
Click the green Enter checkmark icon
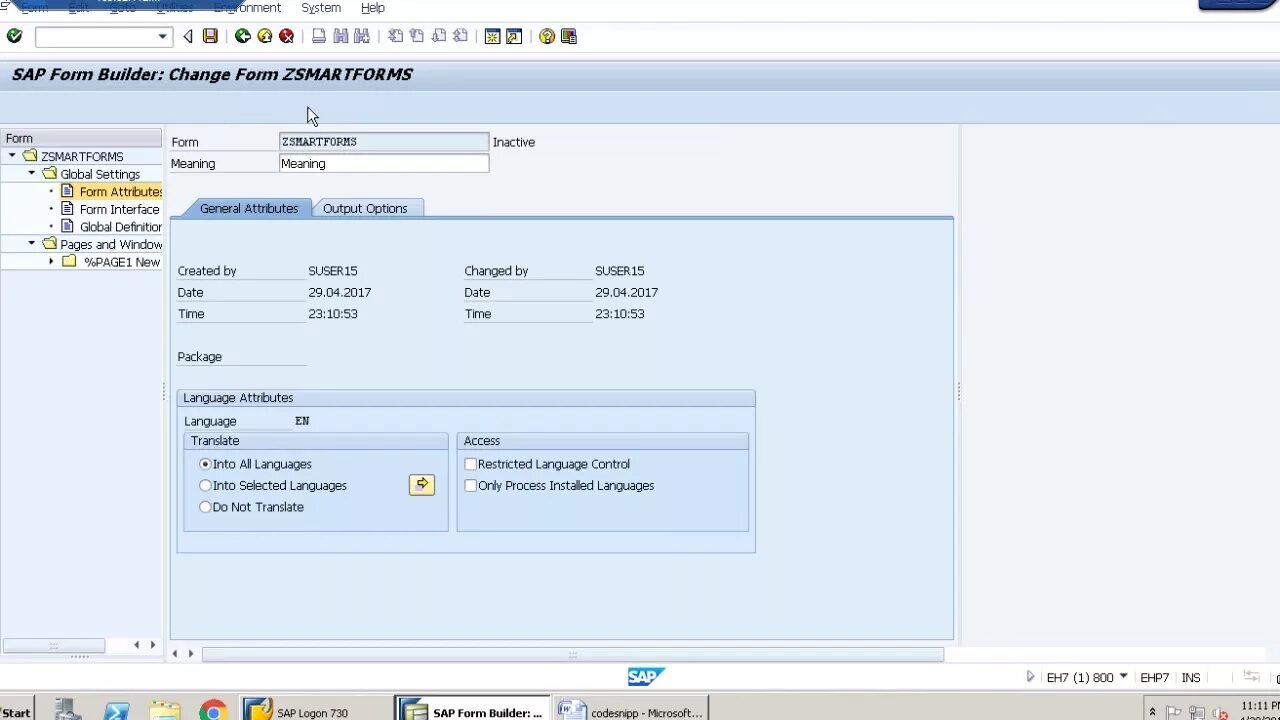click(x=14, y=36)
